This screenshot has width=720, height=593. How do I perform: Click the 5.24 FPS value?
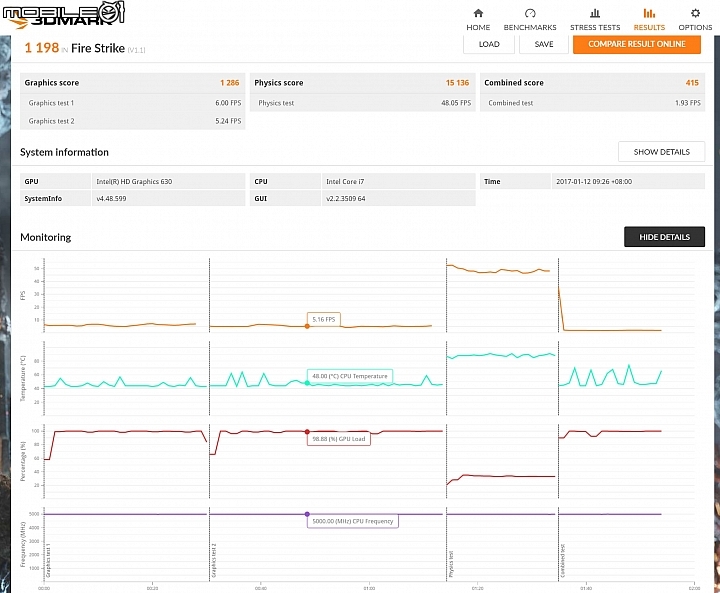[x=228, y=121]
